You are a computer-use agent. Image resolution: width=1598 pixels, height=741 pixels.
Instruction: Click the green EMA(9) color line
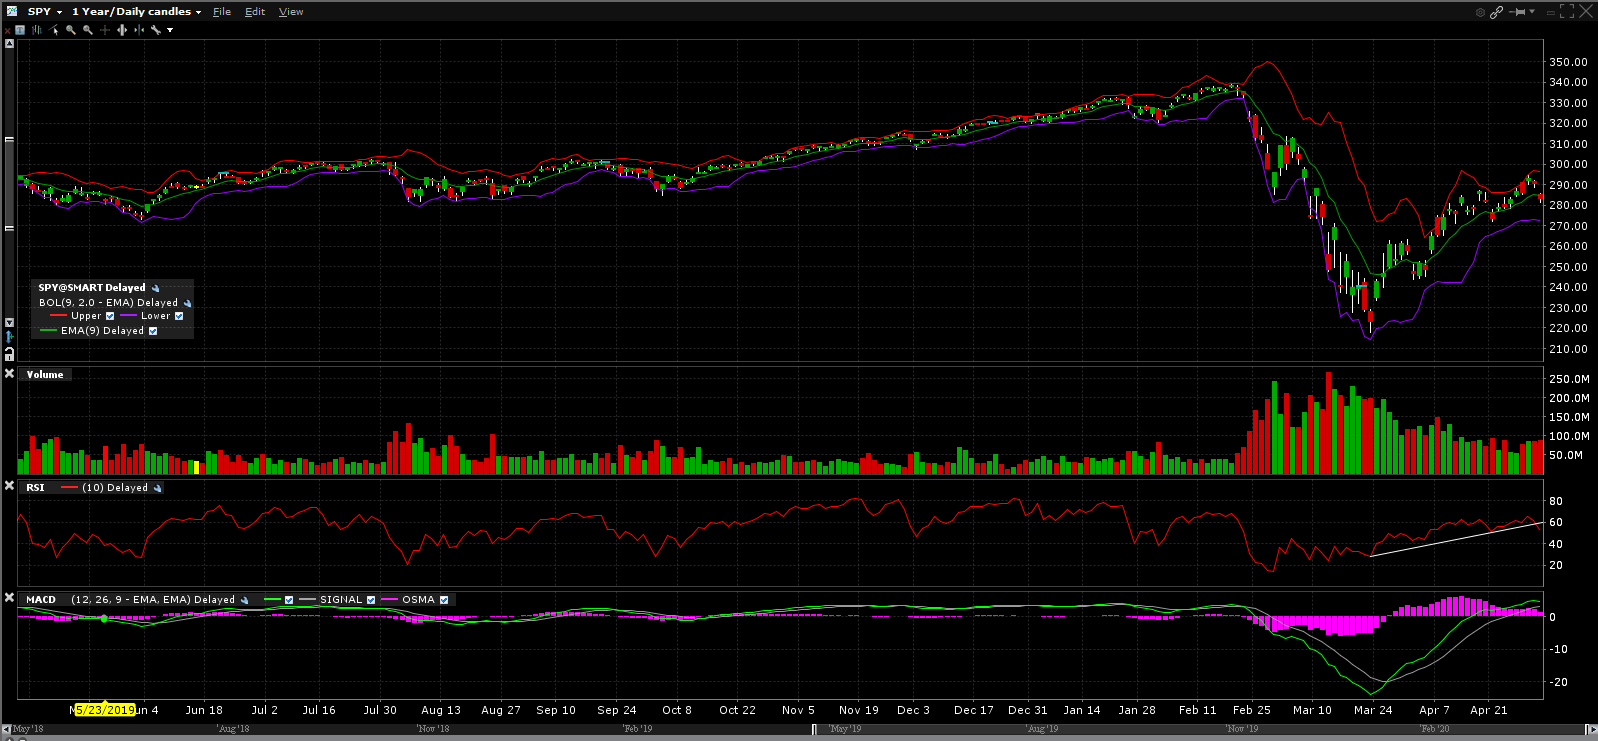click(x=47, y=331)
